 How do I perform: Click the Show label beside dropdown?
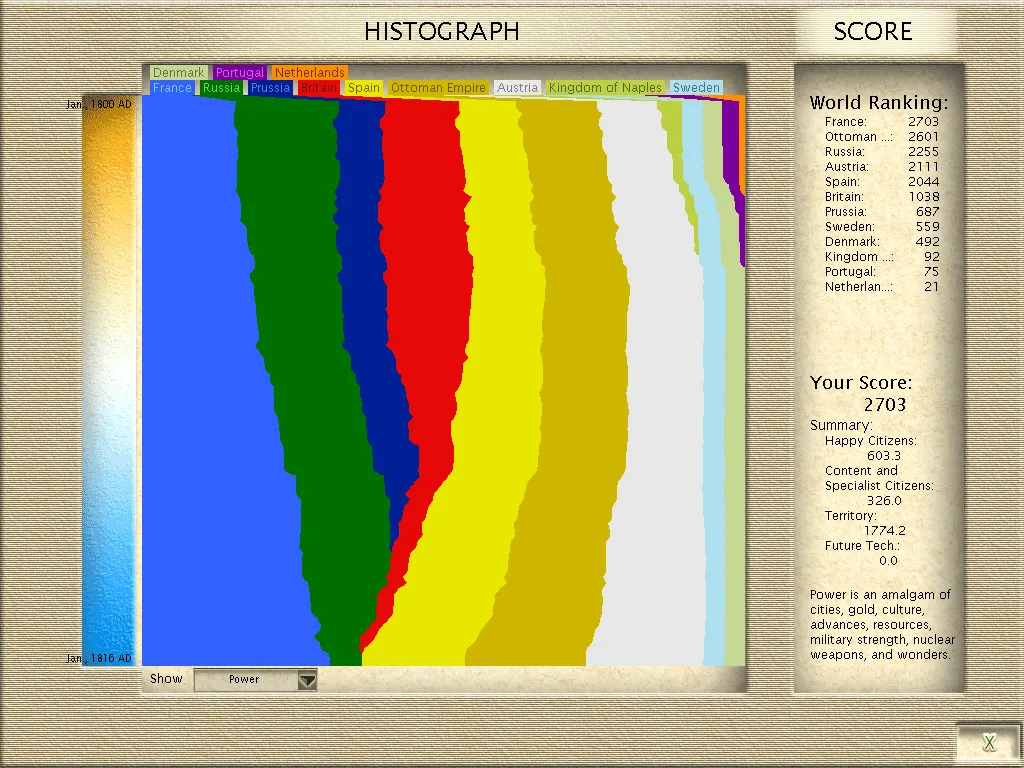pos(166,679)
